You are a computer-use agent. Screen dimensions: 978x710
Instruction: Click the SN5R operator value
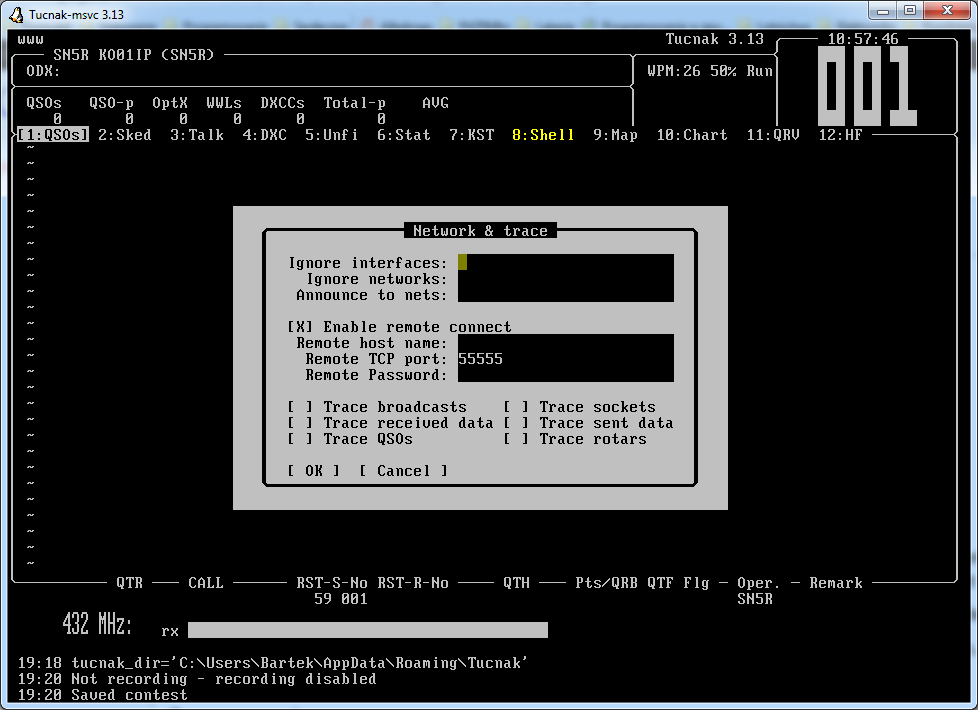(755, 599)
